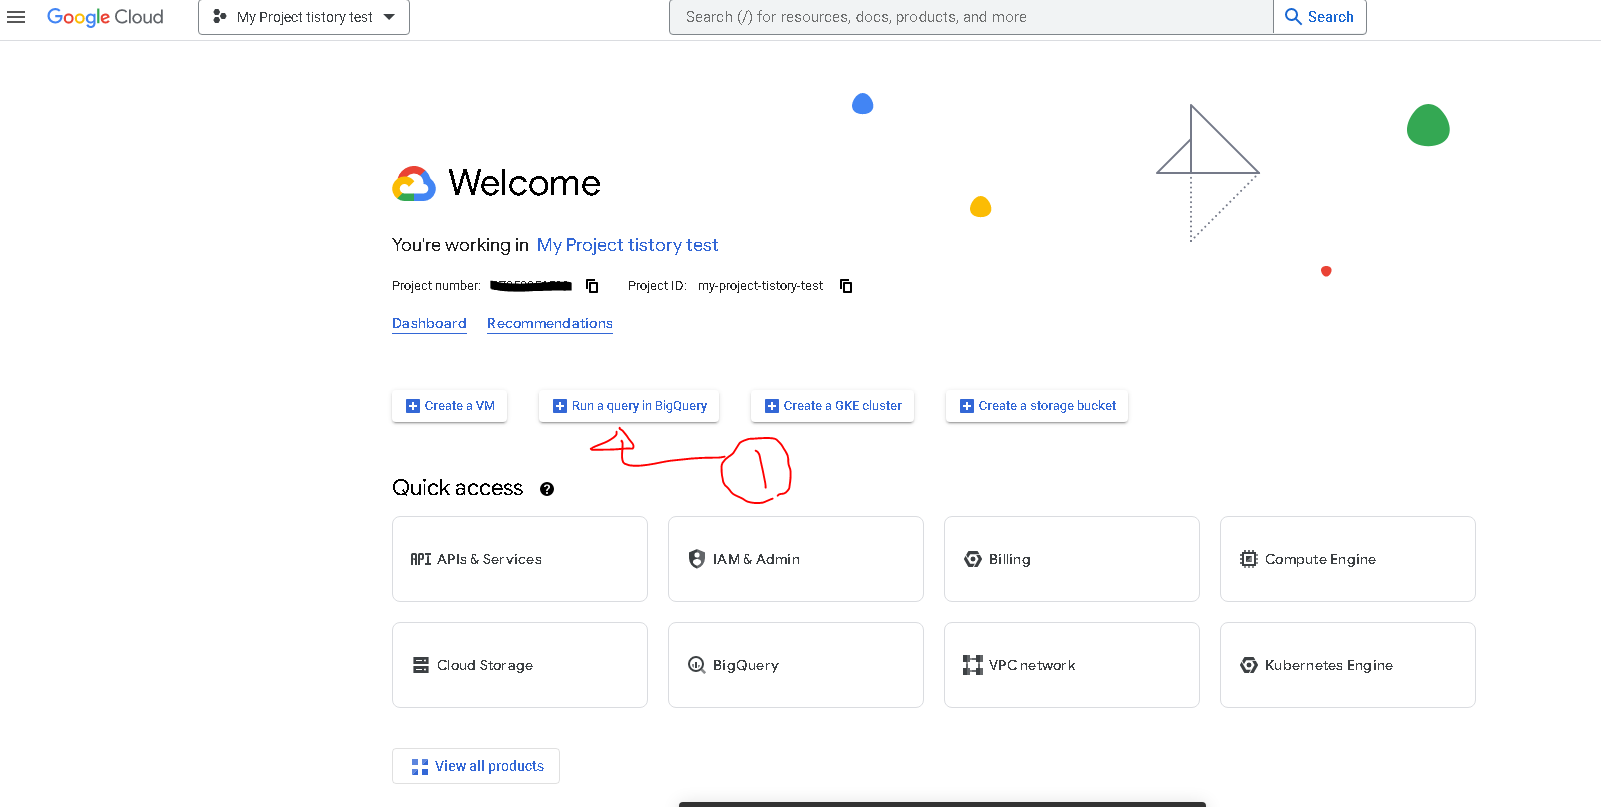Click the VPC network icon
Screen dimensions: 1601x807
pyautogui.click(x=973, y=665)
